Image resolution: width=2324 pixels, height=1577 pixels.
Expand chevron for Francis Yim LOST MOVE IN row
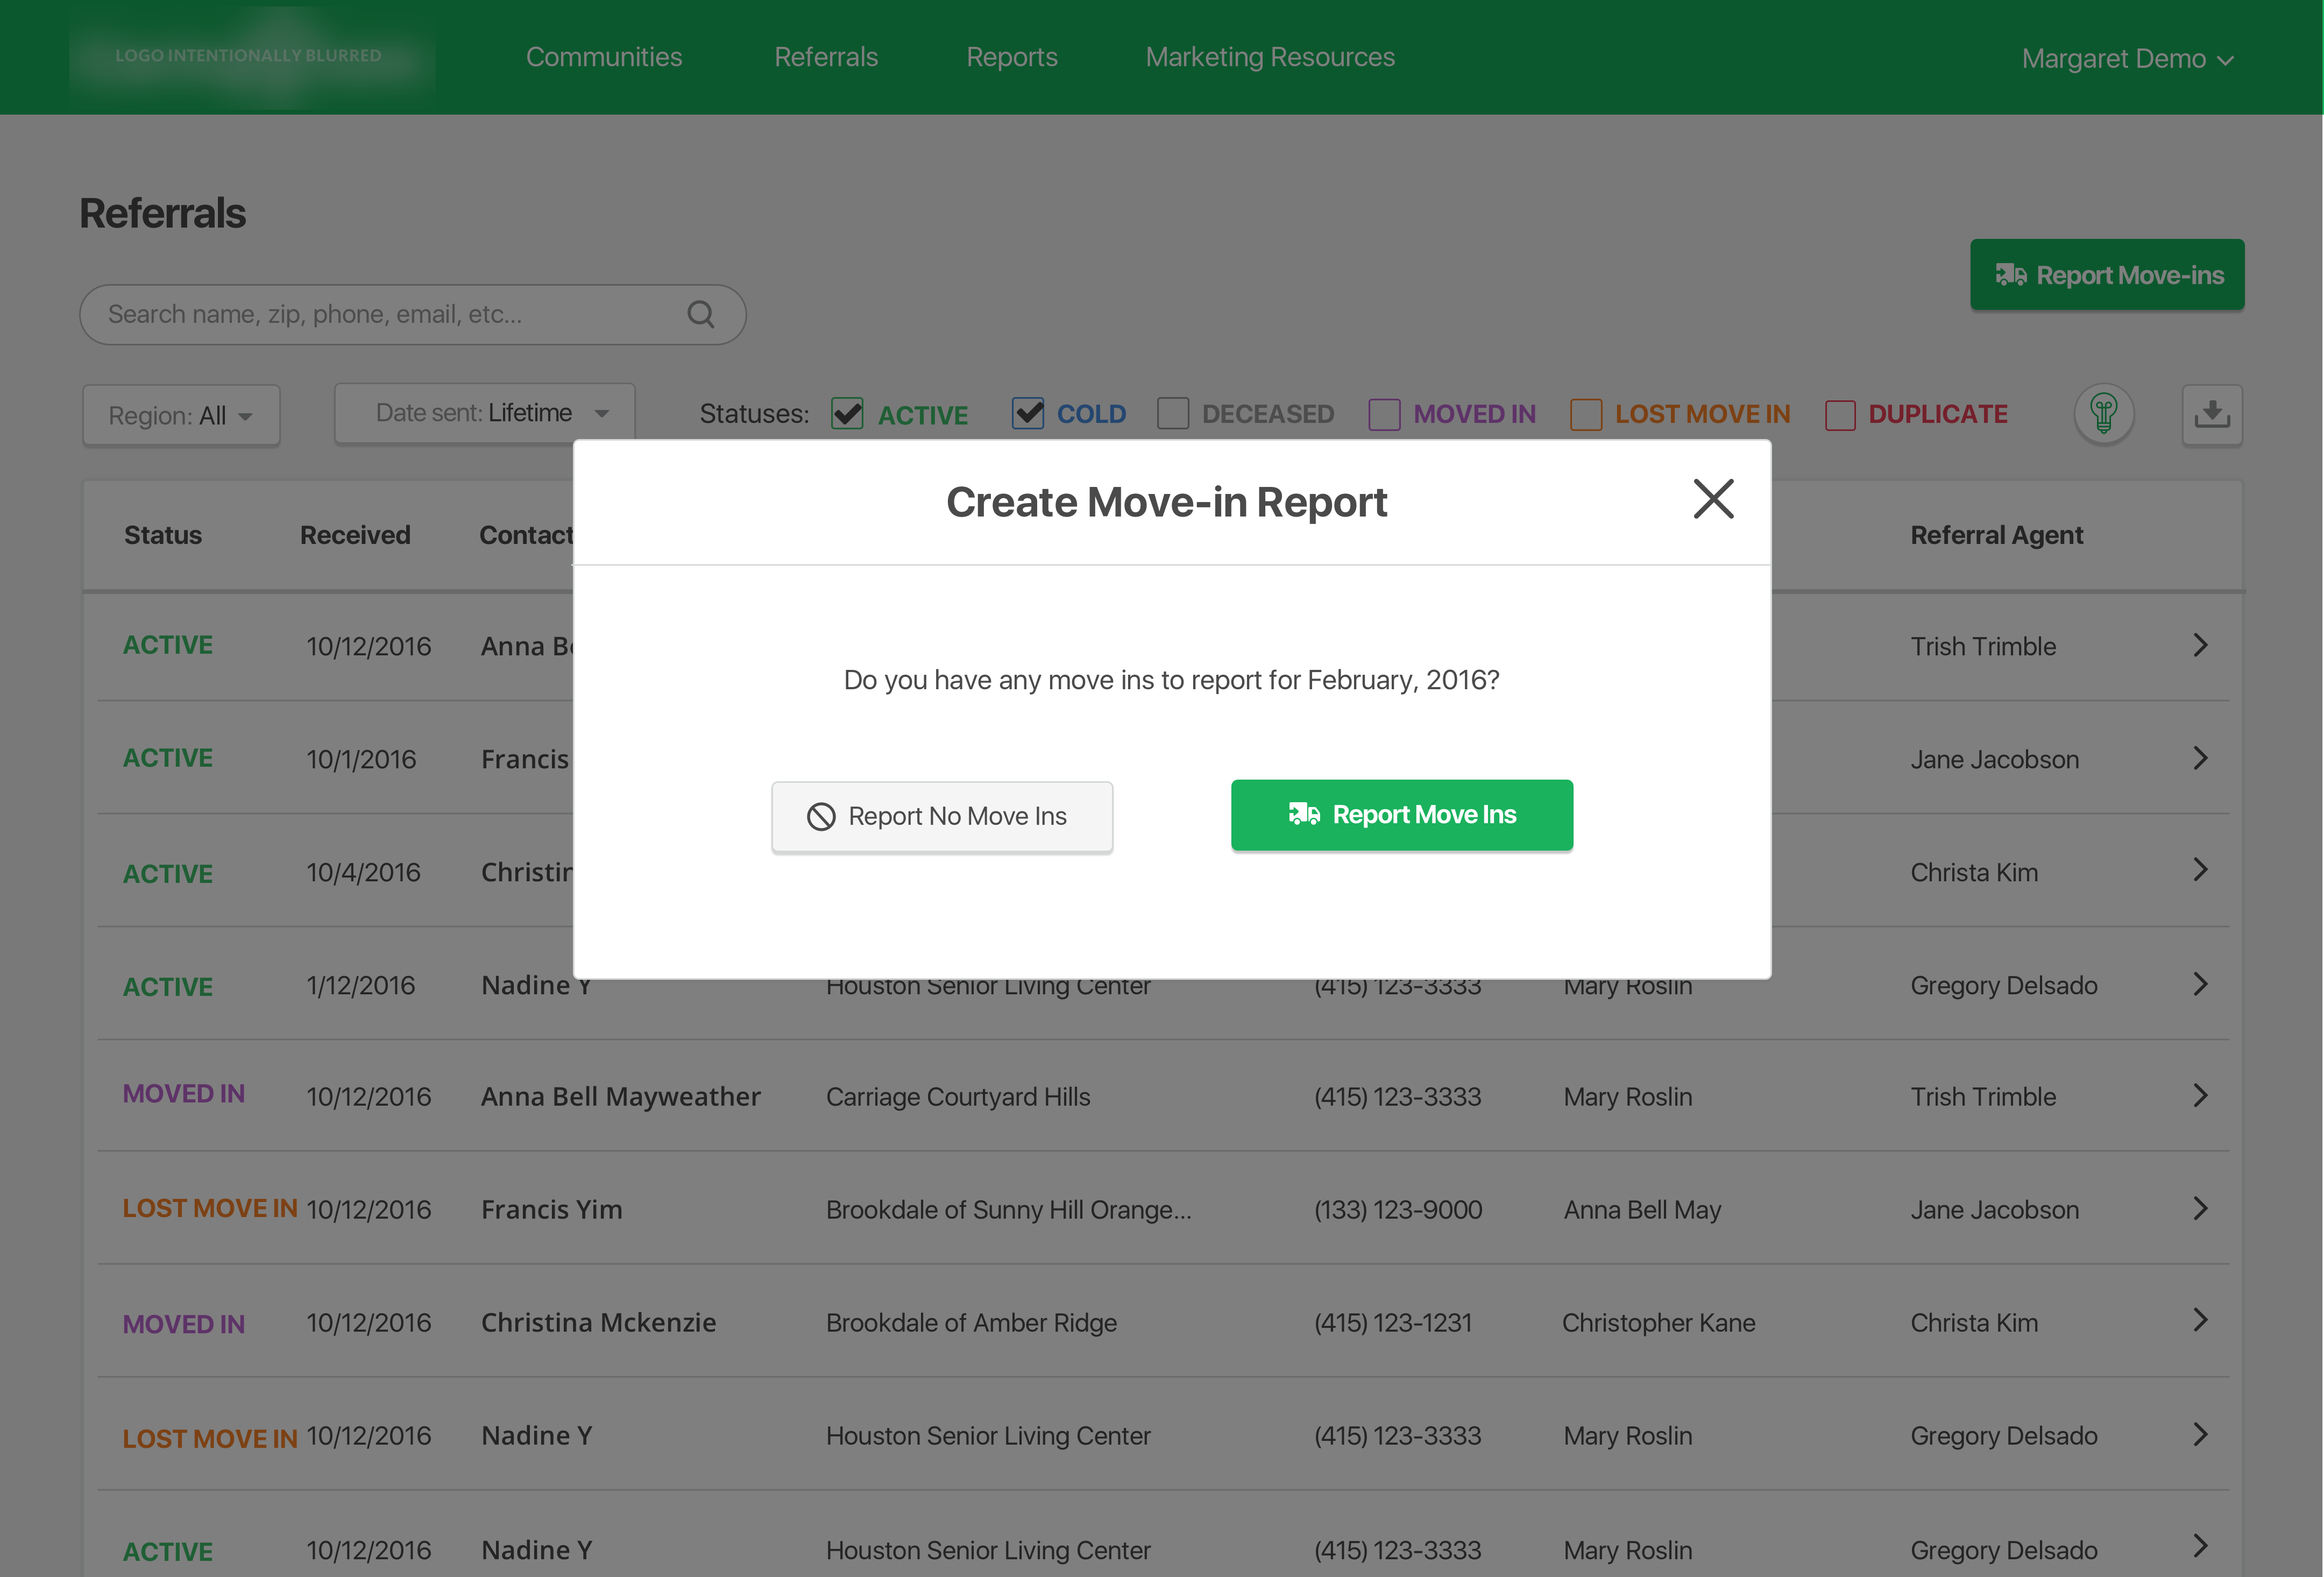[x=2200, y=1208]
